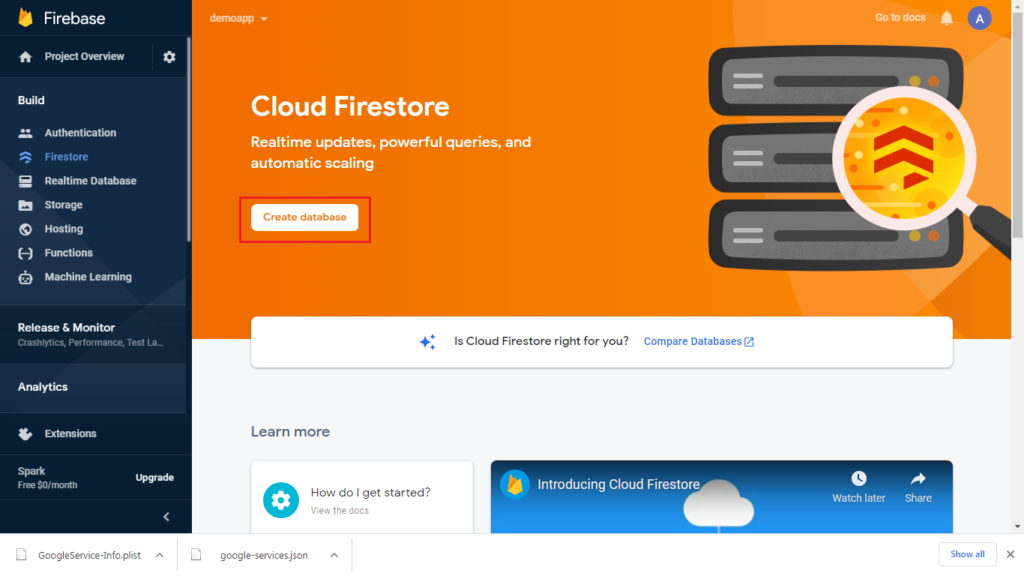The image size is (1024, 576).
Task: Open the account avatar A
Action: point(979,18)
